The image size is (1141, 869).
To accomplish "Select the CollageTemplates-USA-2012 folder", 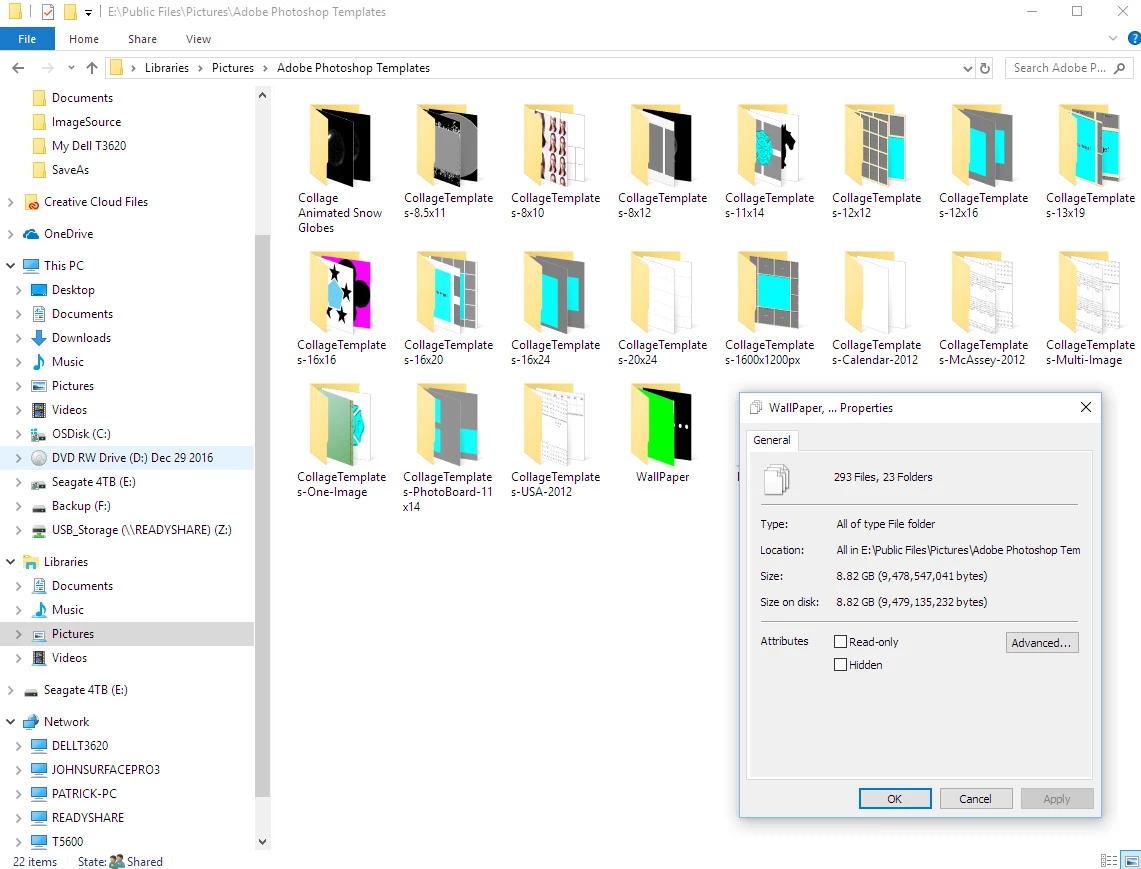I will click(x=555, y=440).
